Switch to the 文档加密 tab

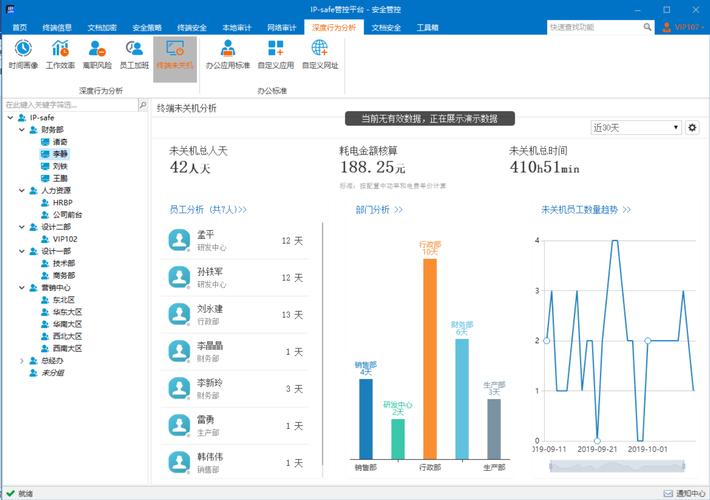coord(102,27)
